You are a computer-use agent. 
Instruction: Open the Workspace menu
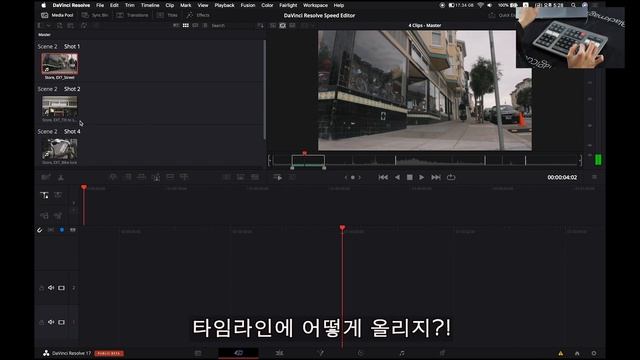point(315,5)
